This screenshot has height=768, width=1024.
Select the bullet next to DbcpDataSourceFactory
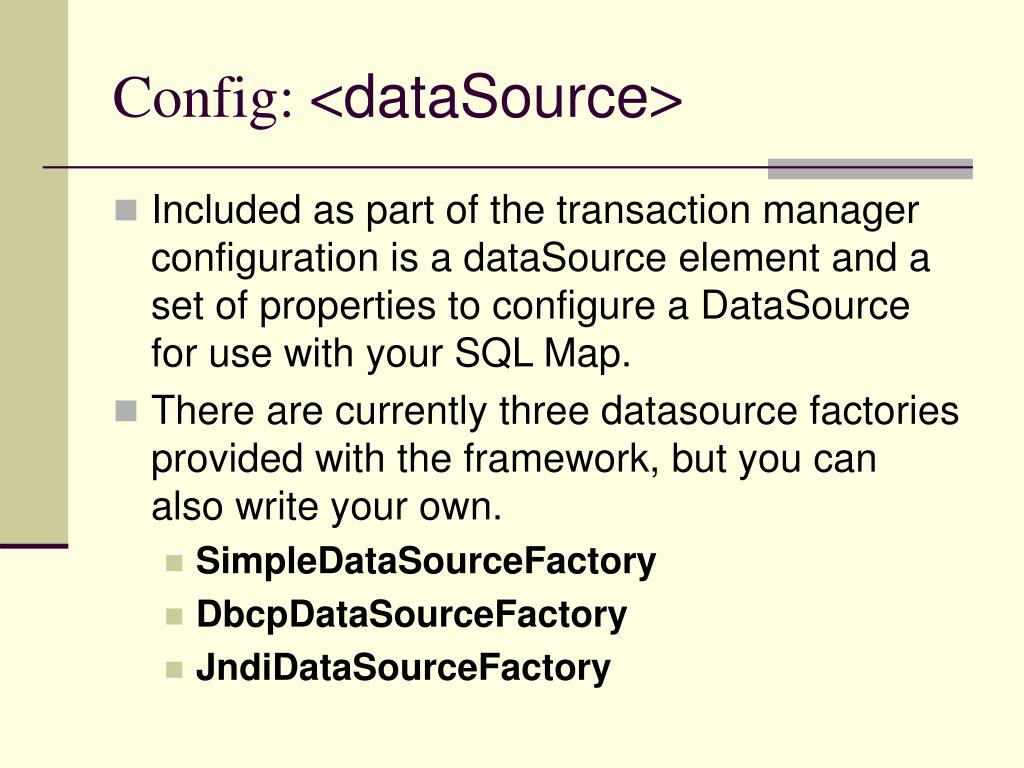pyautogui.click(x=175, y=616)
